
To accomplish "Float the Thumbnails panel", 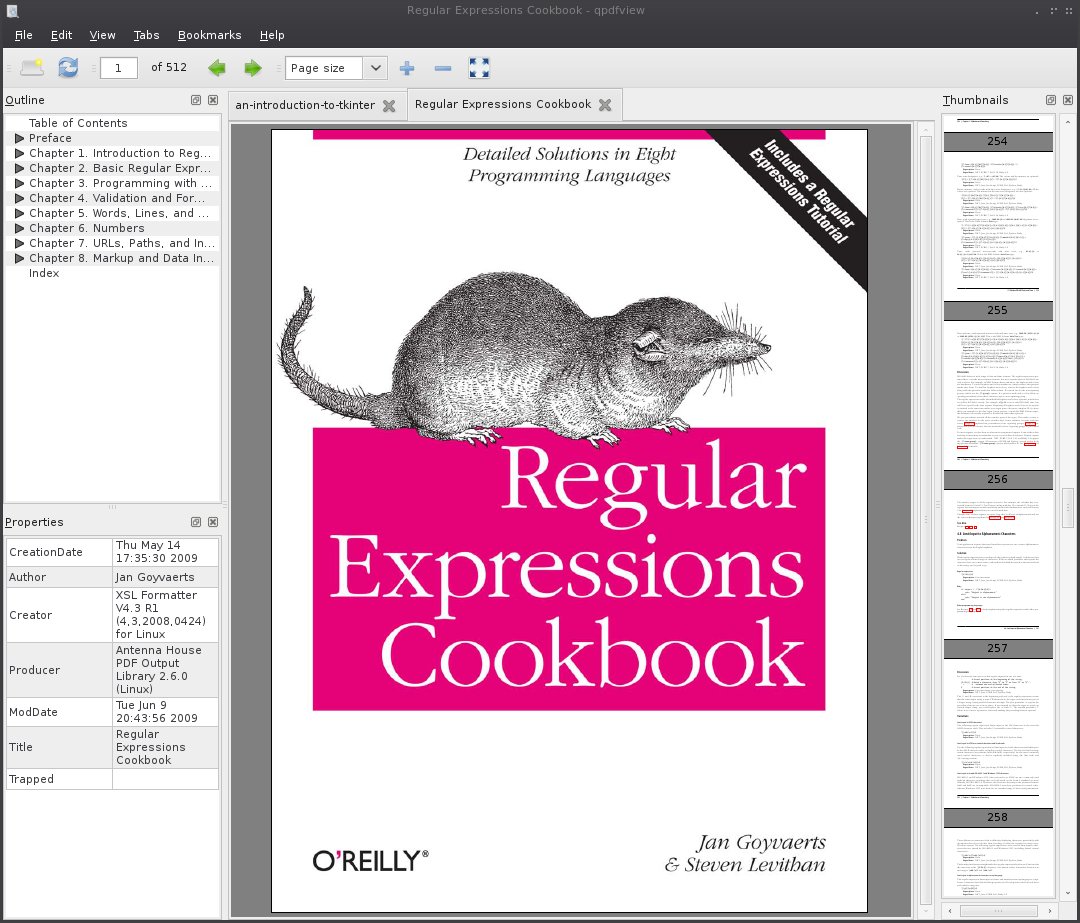I will tap(1050, 100).
